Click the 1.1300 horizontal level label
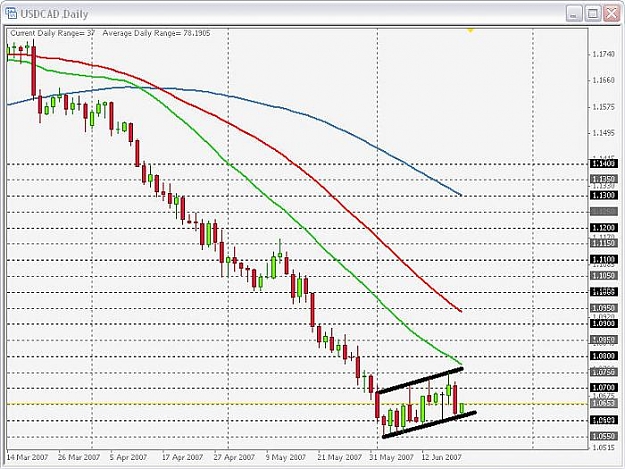 603,196
